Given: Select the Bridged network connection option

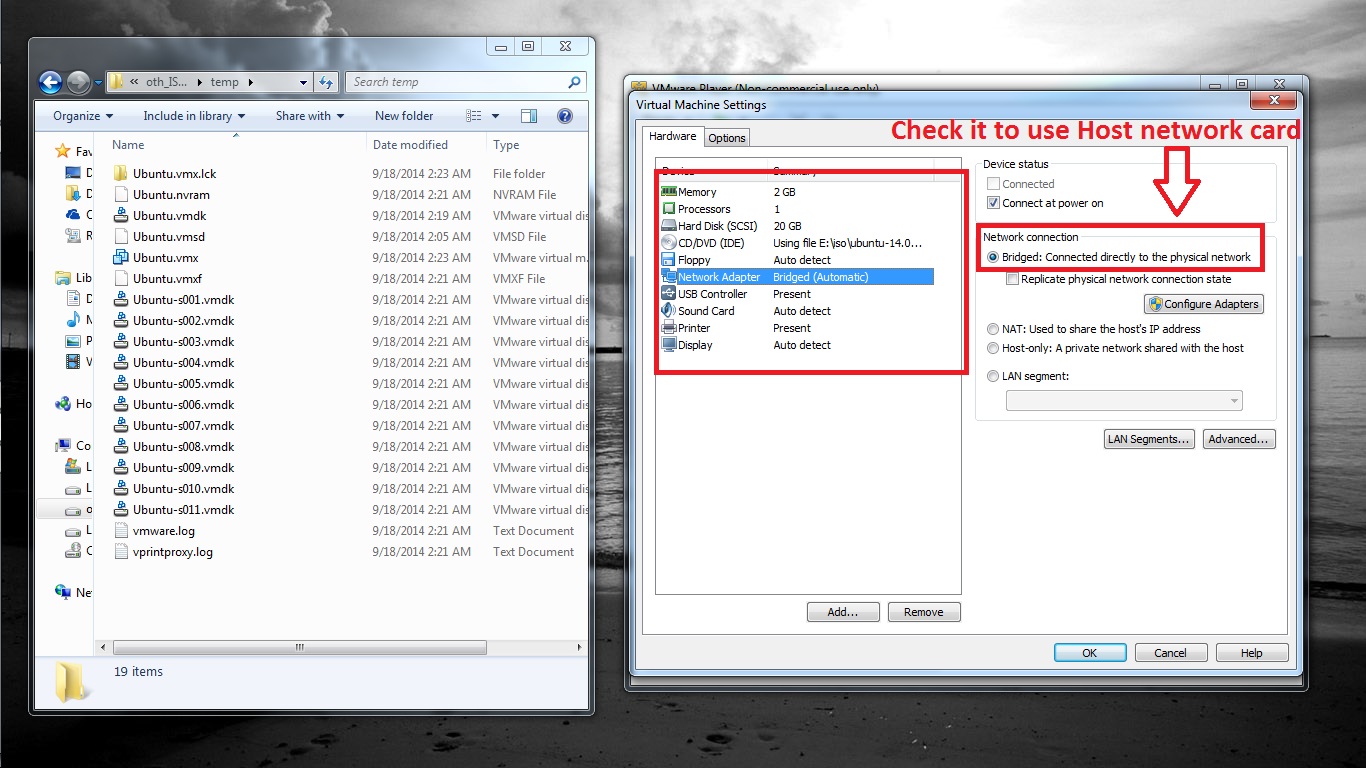Looking at the screenshot, I should click(x=993, y=257).
